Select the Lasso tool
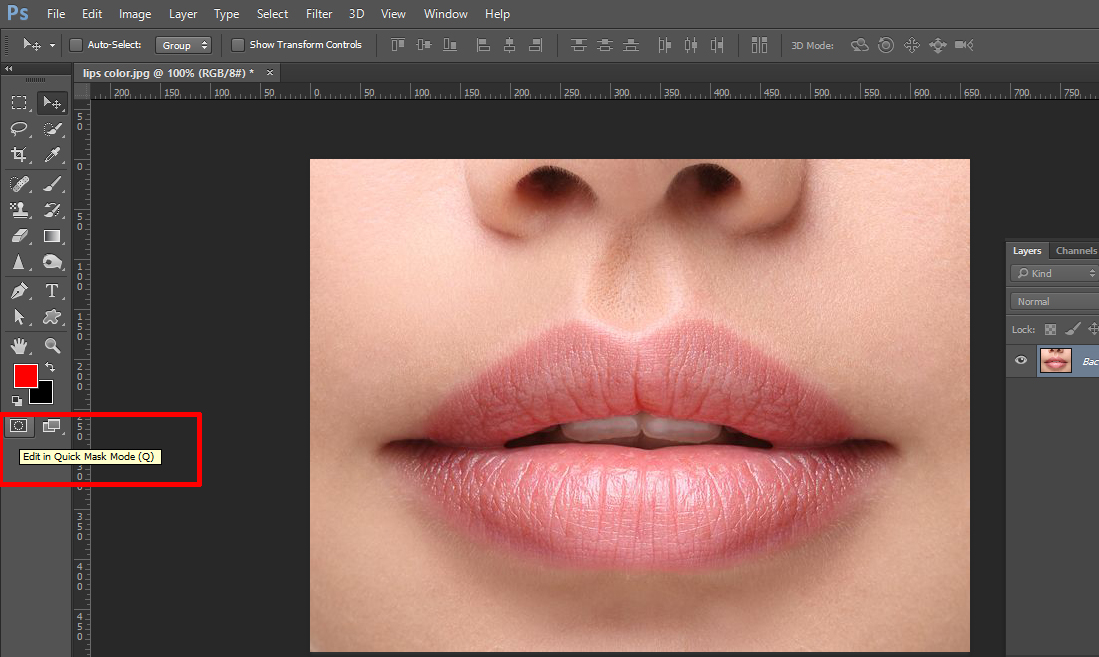This screenshot has width=1099, height=657. pyautogui.click(x=18, y=129)
